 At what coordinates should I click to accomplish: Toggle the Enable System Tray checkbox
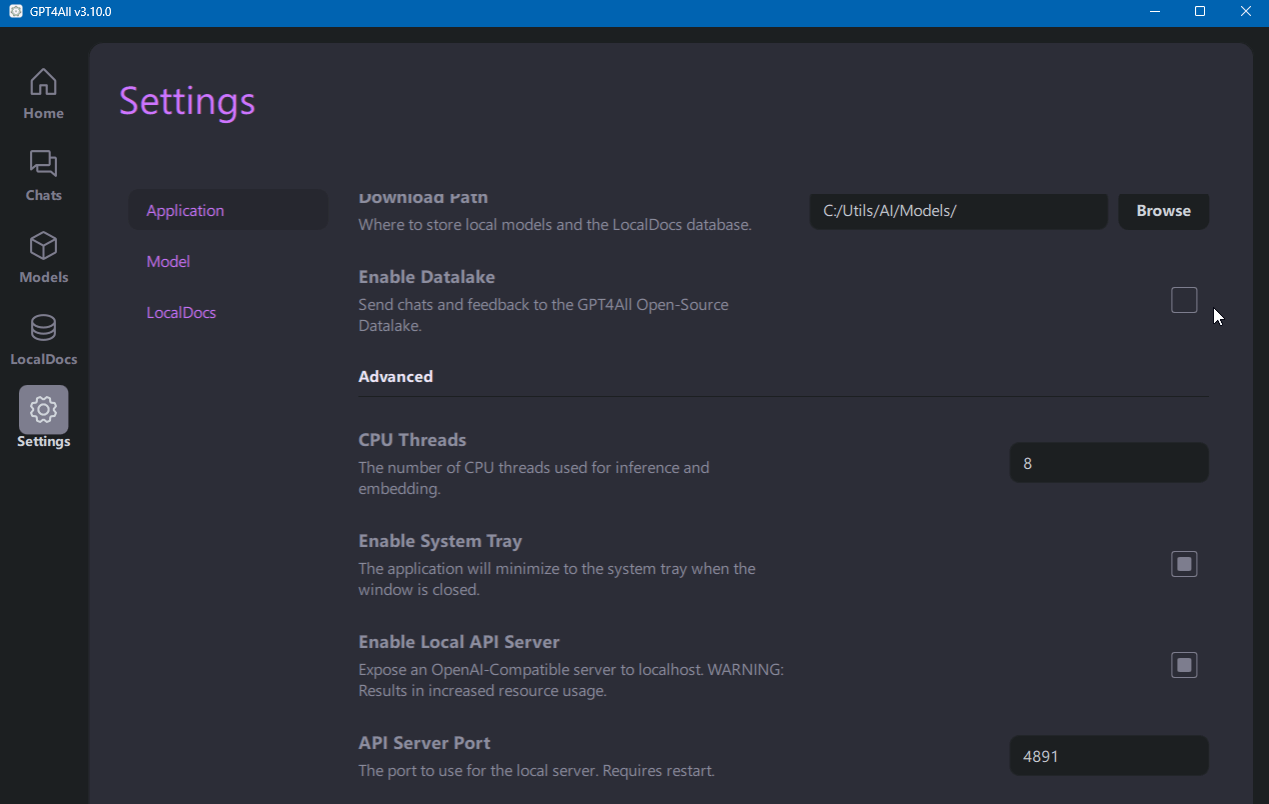click(x=1184, y=564)
